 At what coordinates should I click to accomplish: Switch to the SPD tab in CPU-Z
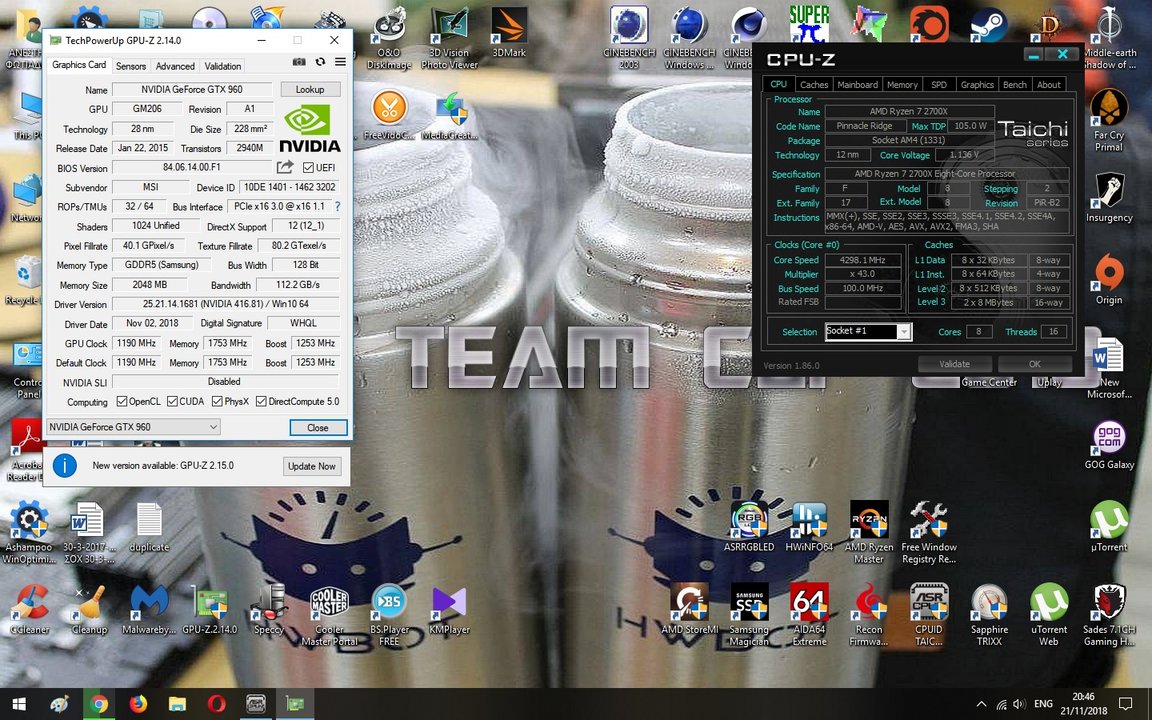click(939, 84)
